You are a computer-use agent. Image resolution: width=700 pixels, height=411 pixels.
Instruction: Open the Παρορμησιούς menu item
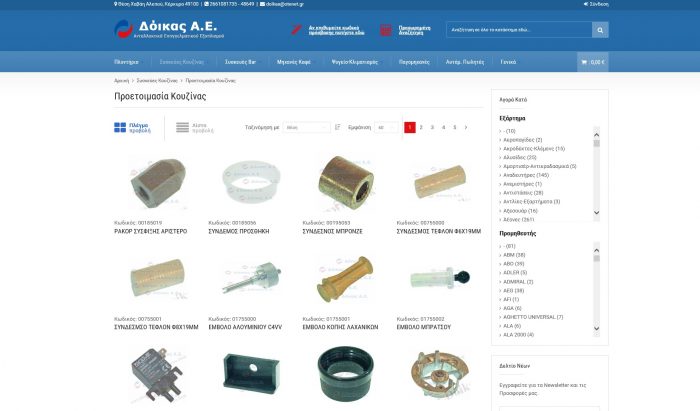pyautogui.click(x=414, y=62)
